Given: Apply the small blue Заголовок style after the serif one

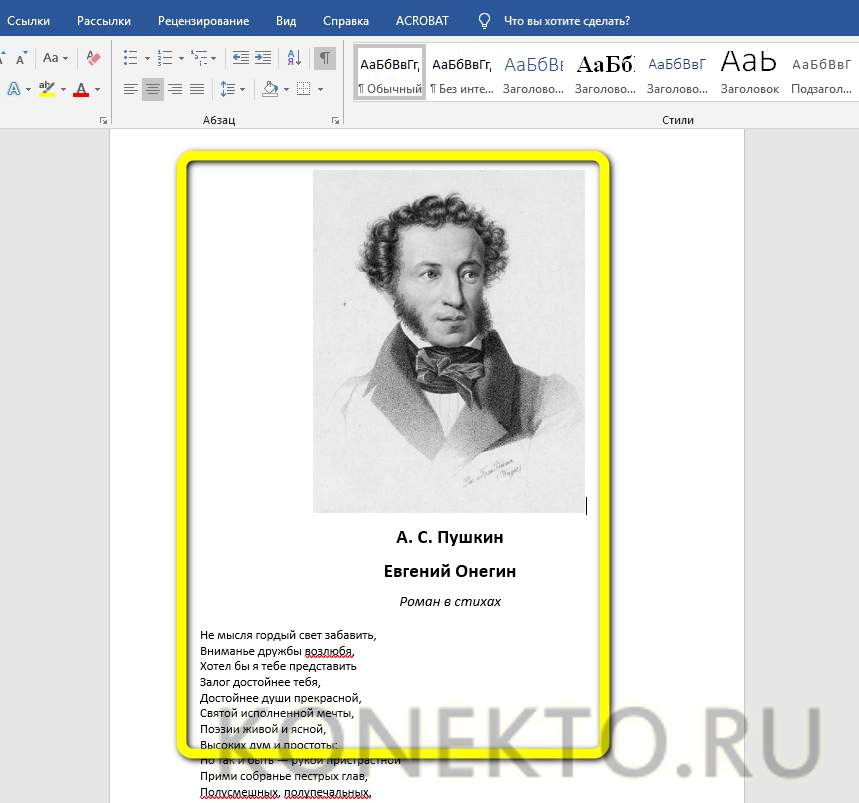Looking at the screenshot, I should click(x=677, y=72).
